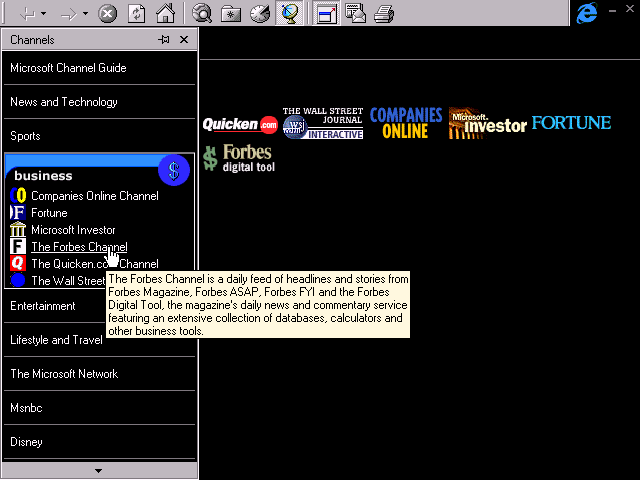Open the Mail toolbar icon
This screenshot has height=480, width=640.
(355, 14)
